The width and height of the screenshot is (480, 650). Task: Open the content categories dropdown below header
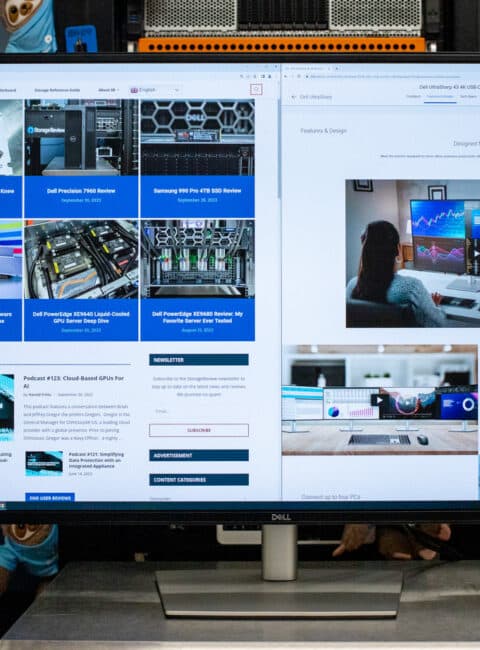(199, 498)
